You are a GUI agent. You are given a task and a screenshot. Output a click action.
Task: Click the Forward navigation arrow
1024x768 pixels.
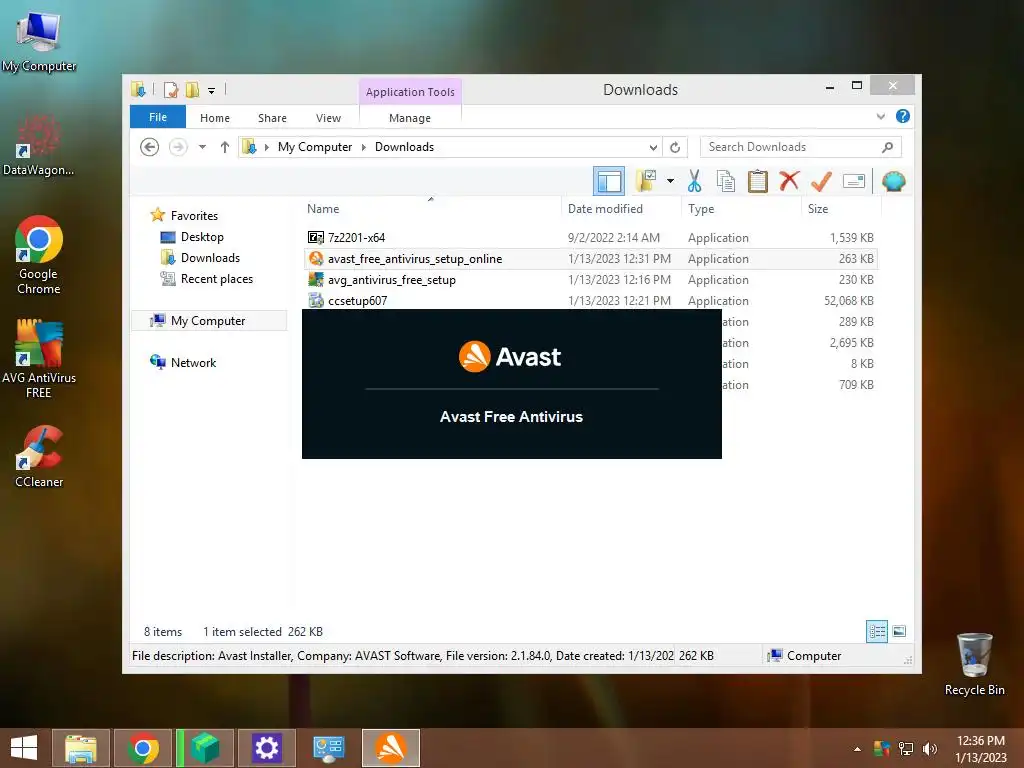[178, 147]
